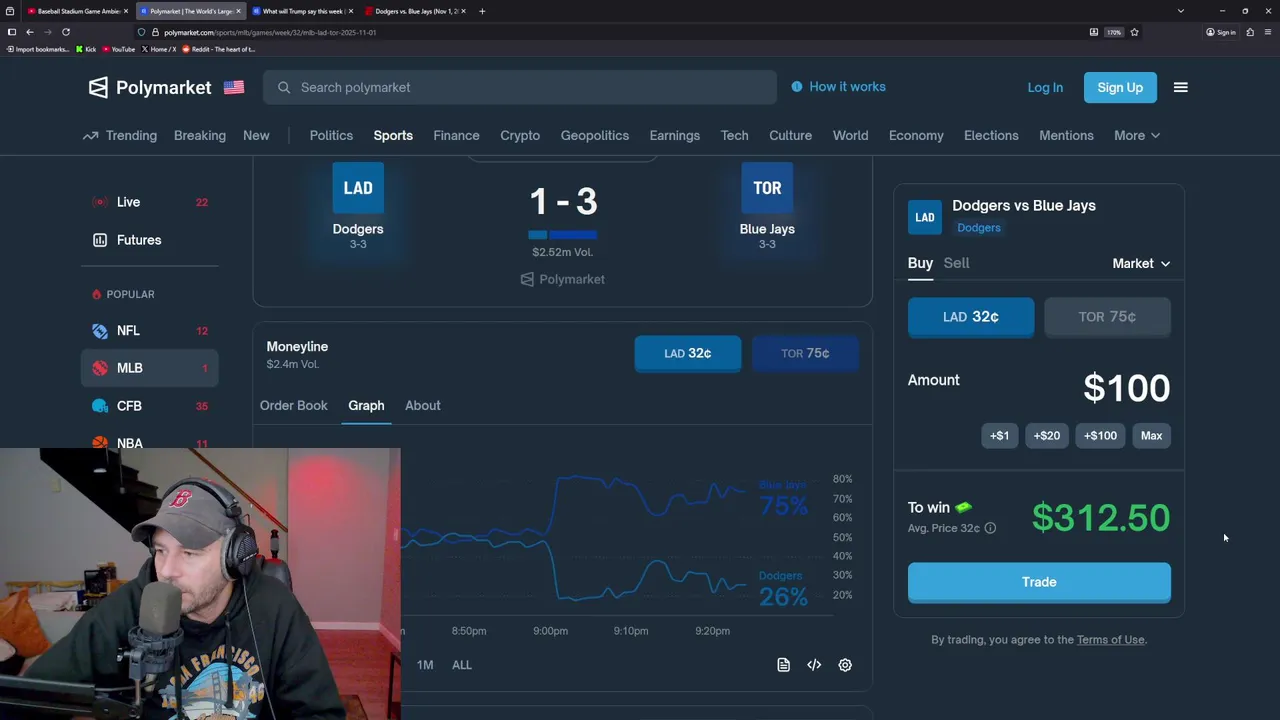This screenshot has width=1280, height=720.
Task: Go to Politics category
Action: [331, 135]
